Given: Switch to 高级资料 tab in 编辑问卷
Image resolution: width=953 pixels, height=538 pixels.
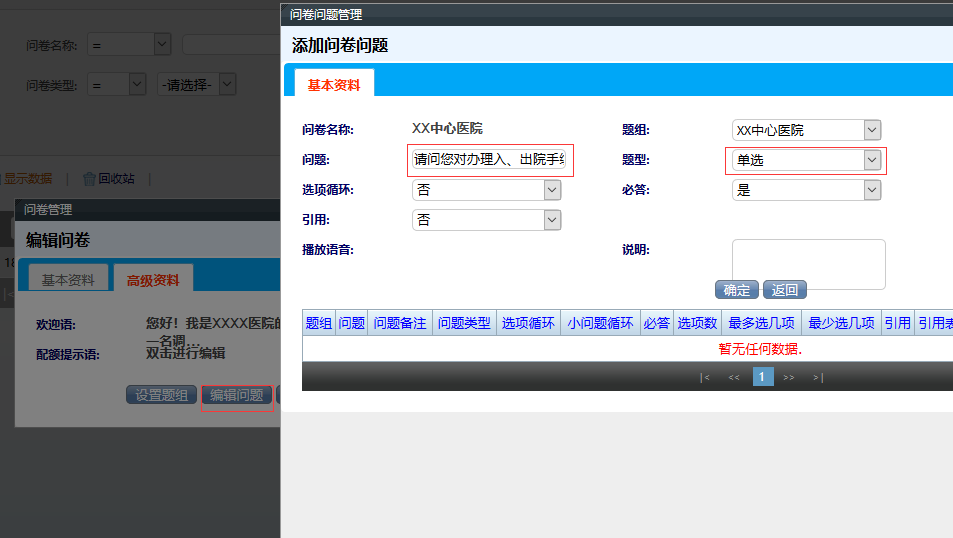Looking at the screenshot, I should click(x=153, y=280).
